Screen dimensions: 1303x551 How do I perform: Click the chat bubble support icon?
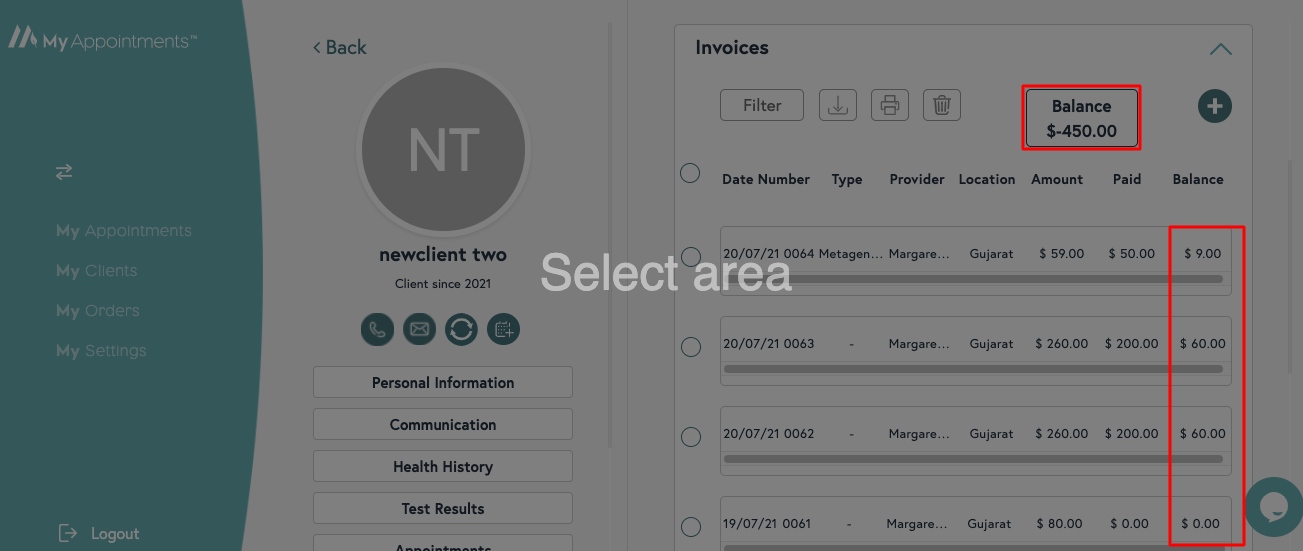[x=1273, y=507]
